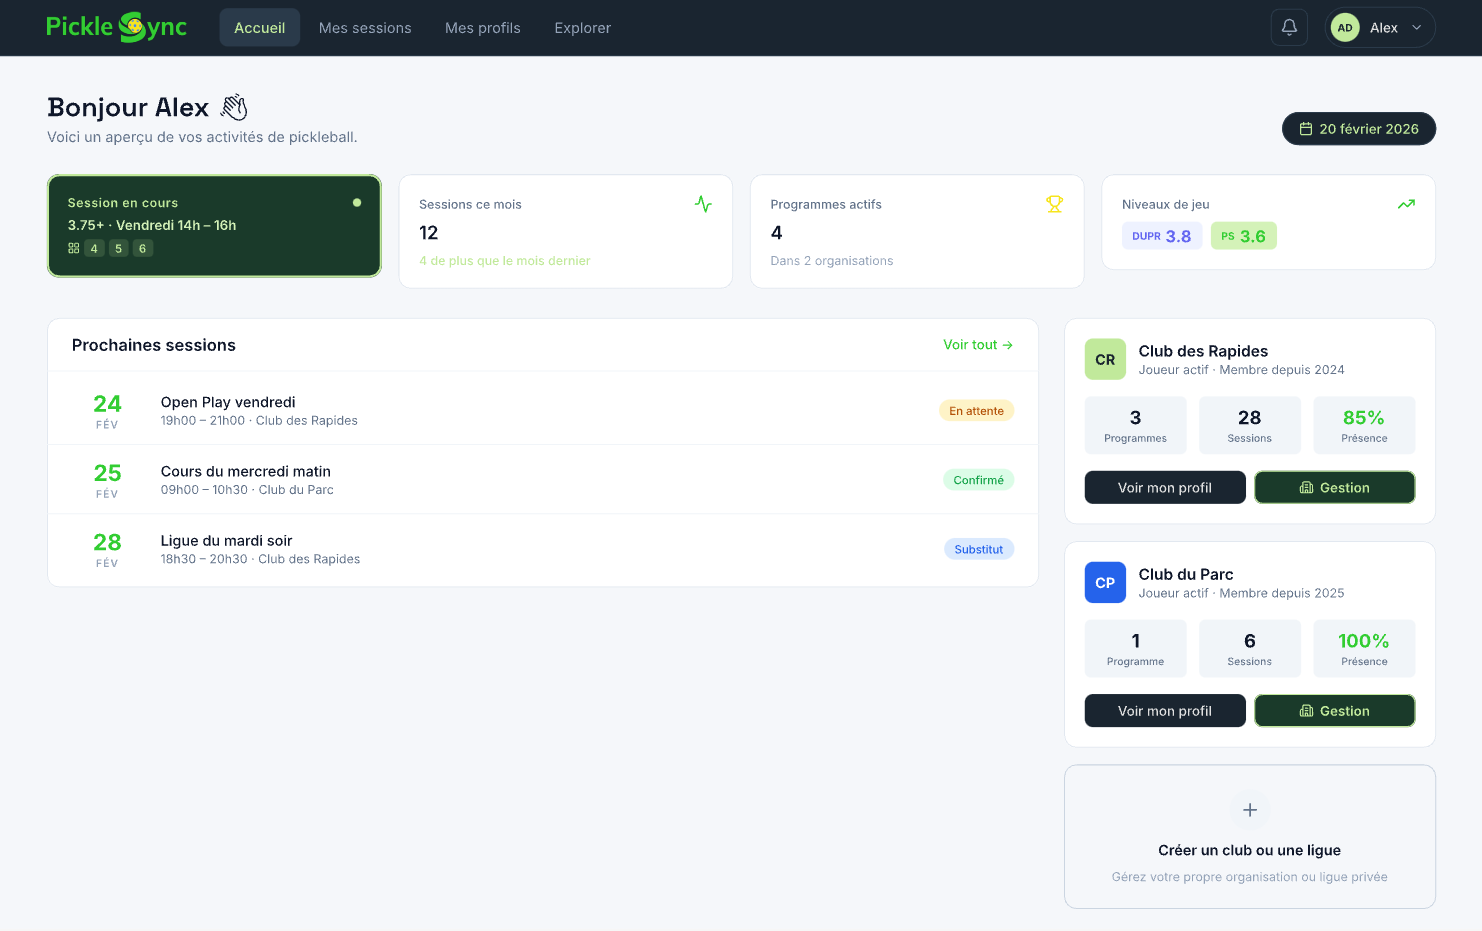This screenshot has width=1482, height=931.
Task: Click the Voir tout link
Action: point(977,345)
